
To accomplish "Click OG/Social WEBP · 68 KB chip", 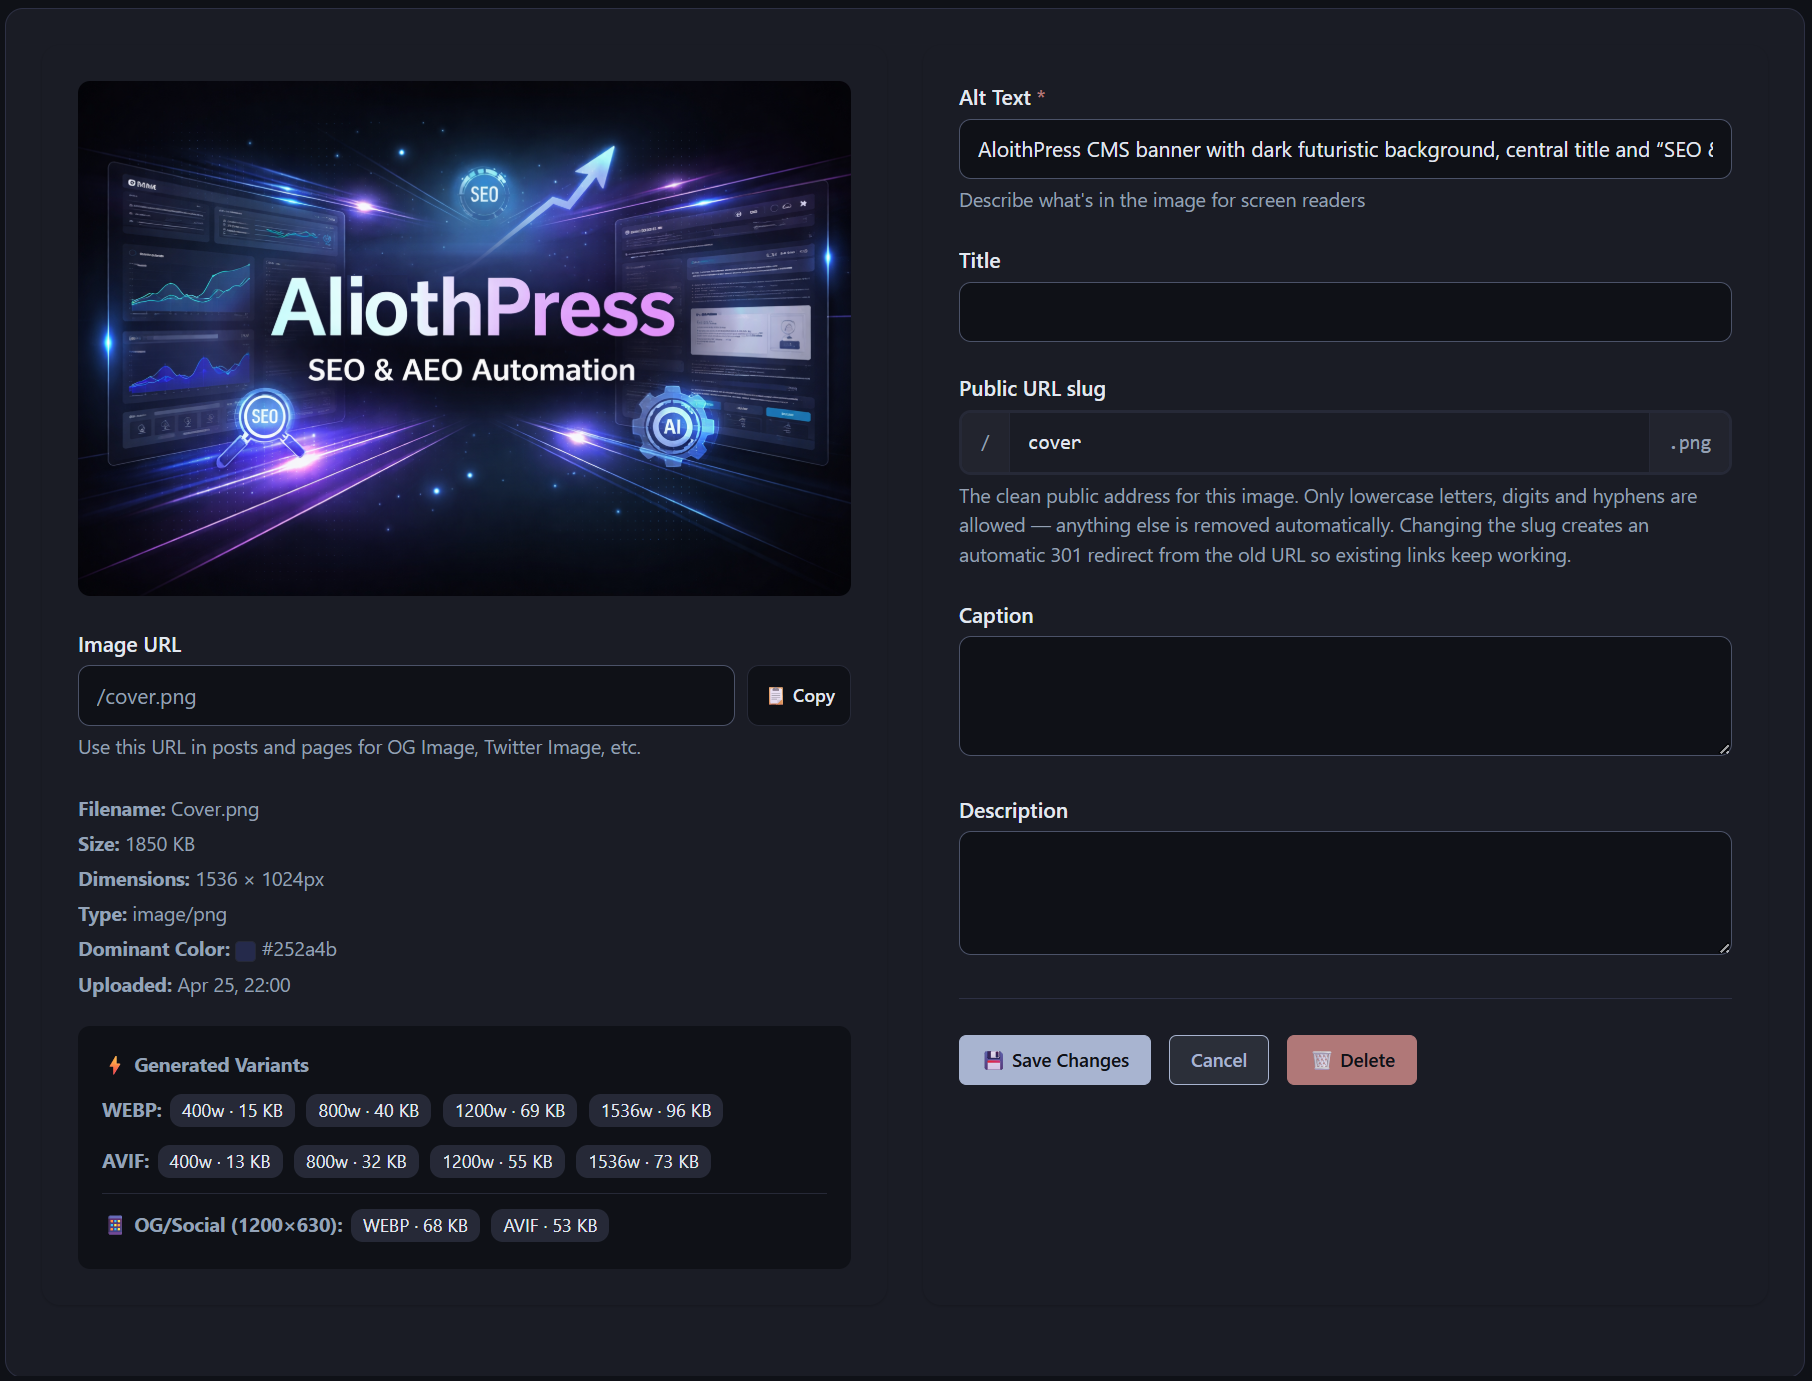I will (x=415, y=1226).
